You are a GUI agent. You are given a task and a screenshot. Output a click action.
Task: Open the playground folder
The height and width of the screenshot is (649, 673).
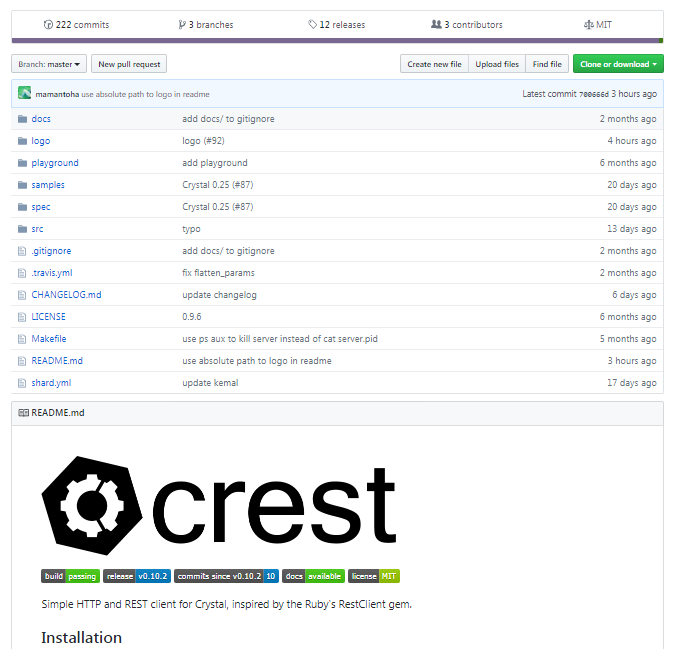[55, 163]
